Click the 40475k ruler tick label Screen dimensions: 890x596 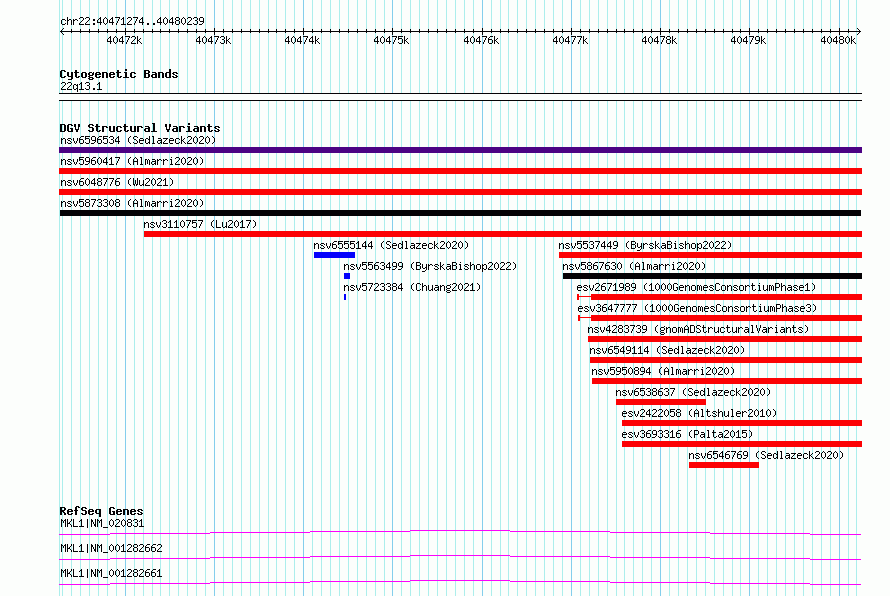(392, 40)
